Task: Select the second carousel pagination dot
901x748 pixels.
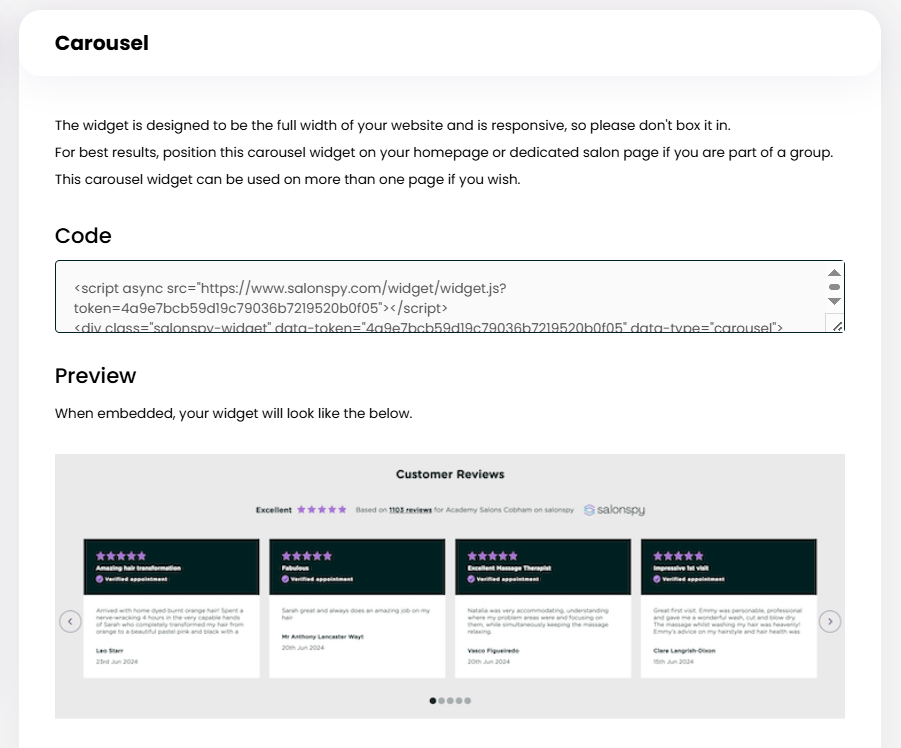Action: [441, 701]
